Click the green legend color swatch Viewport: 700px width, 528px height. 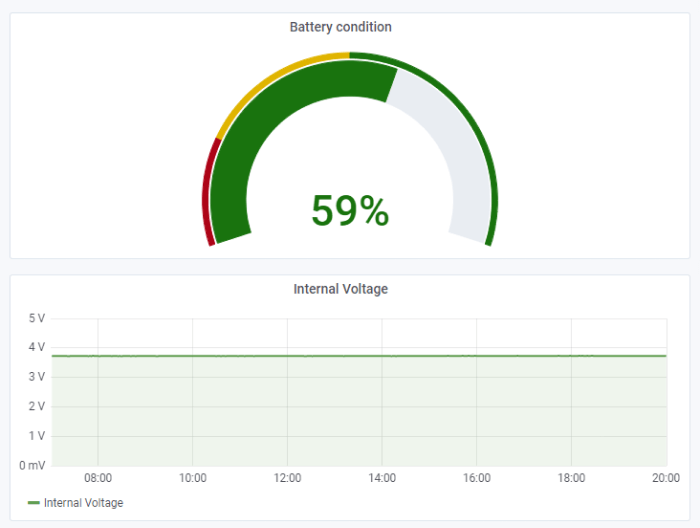[34, 503]
